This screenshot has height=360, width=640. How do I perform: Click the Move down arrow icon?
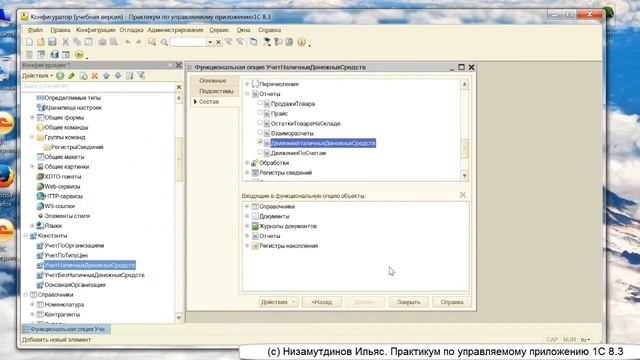pos(118,76)
